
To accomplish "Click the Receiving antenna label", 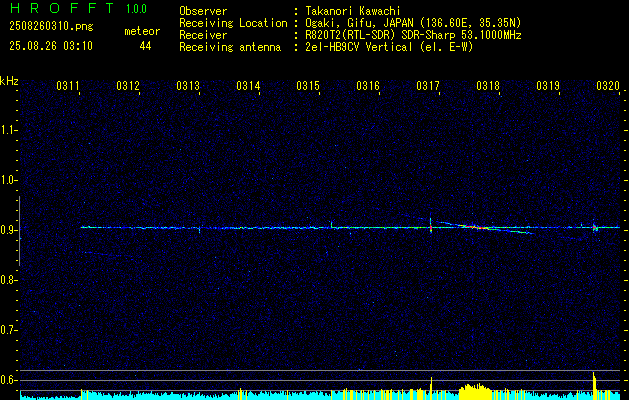I will click(230, 47).
